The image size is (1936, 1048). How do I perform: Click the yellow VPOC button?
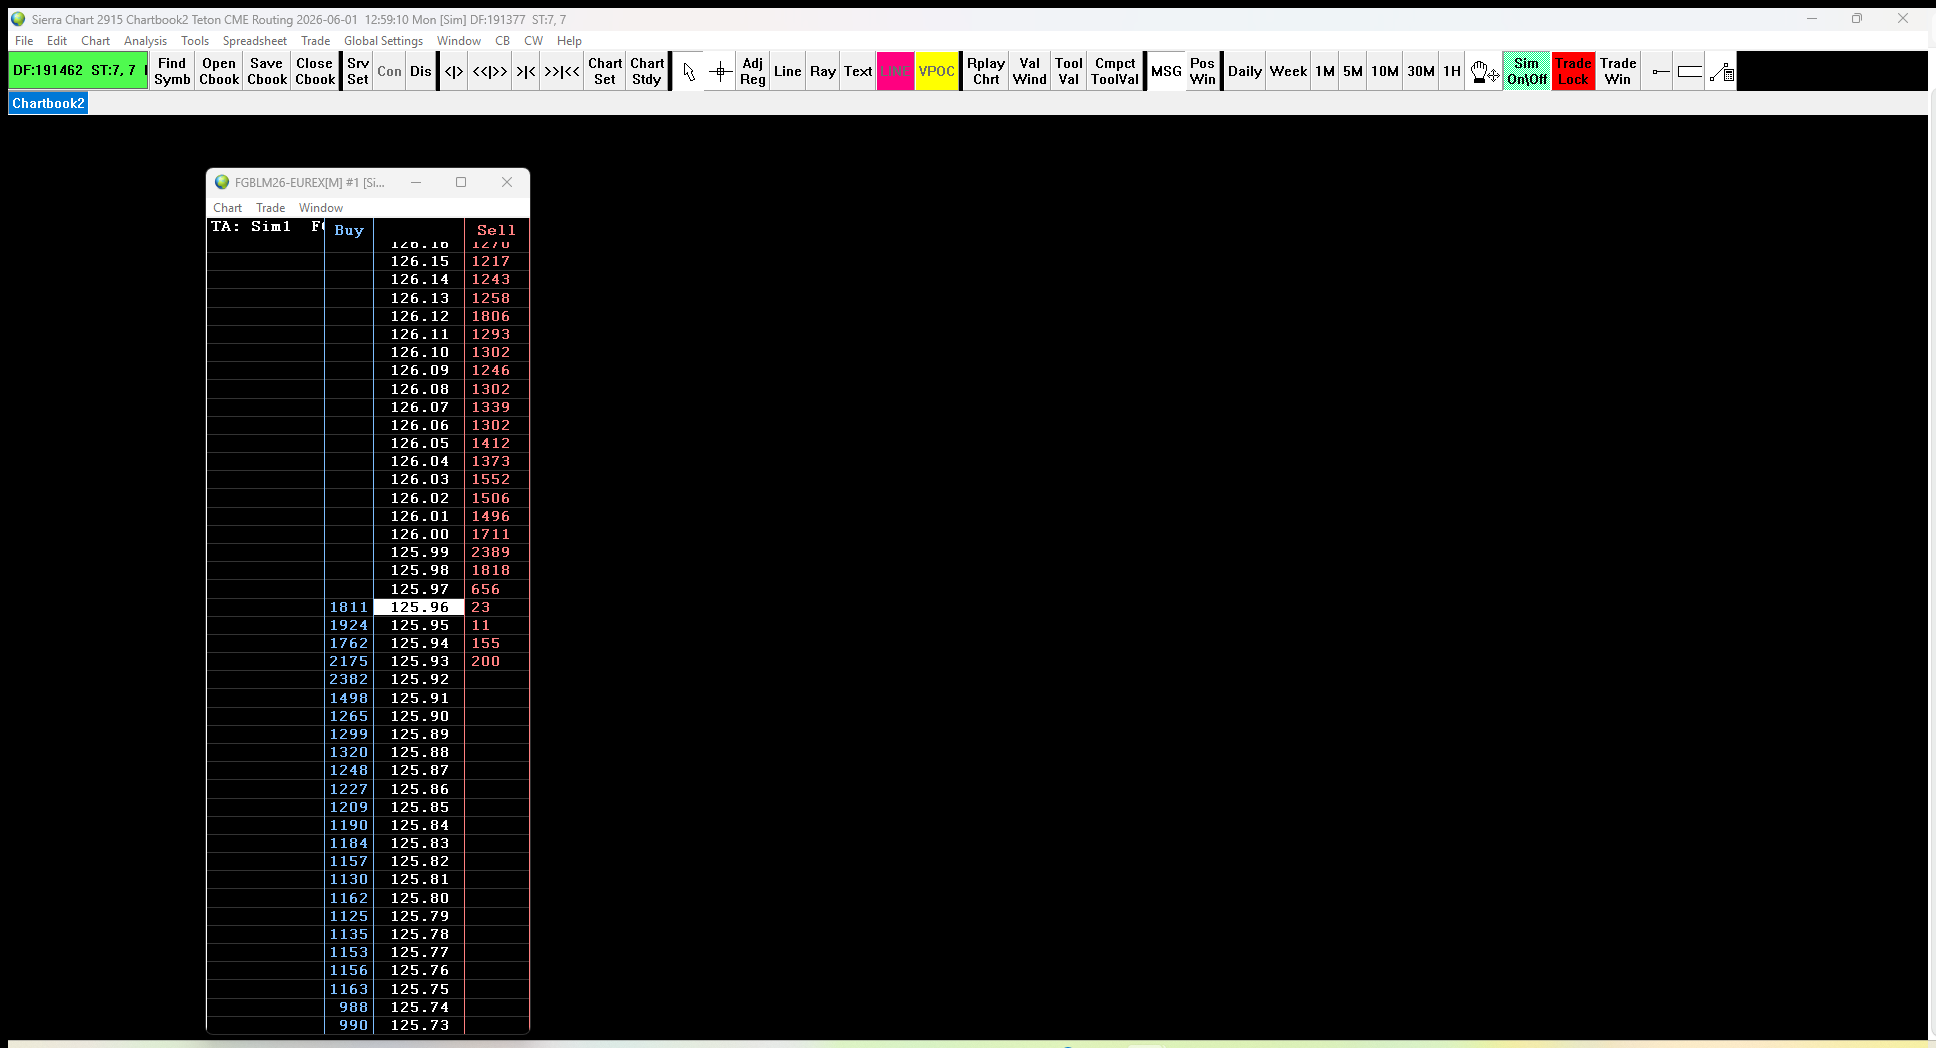tap(936, 71)
